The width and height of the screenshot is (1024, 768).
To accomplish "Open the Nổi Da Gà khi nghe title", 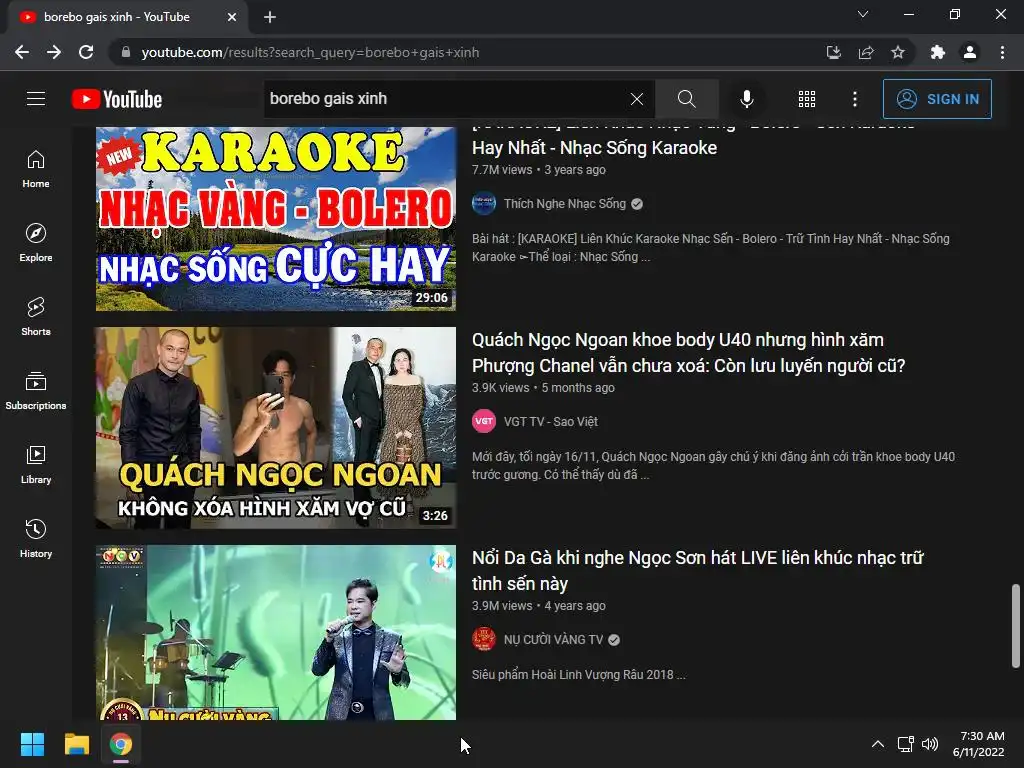I will (697, 571).
